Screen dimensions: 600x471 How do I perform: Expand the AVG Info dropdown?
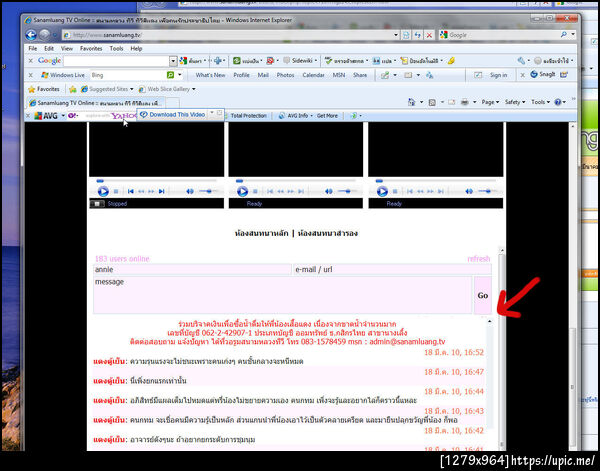311,116
